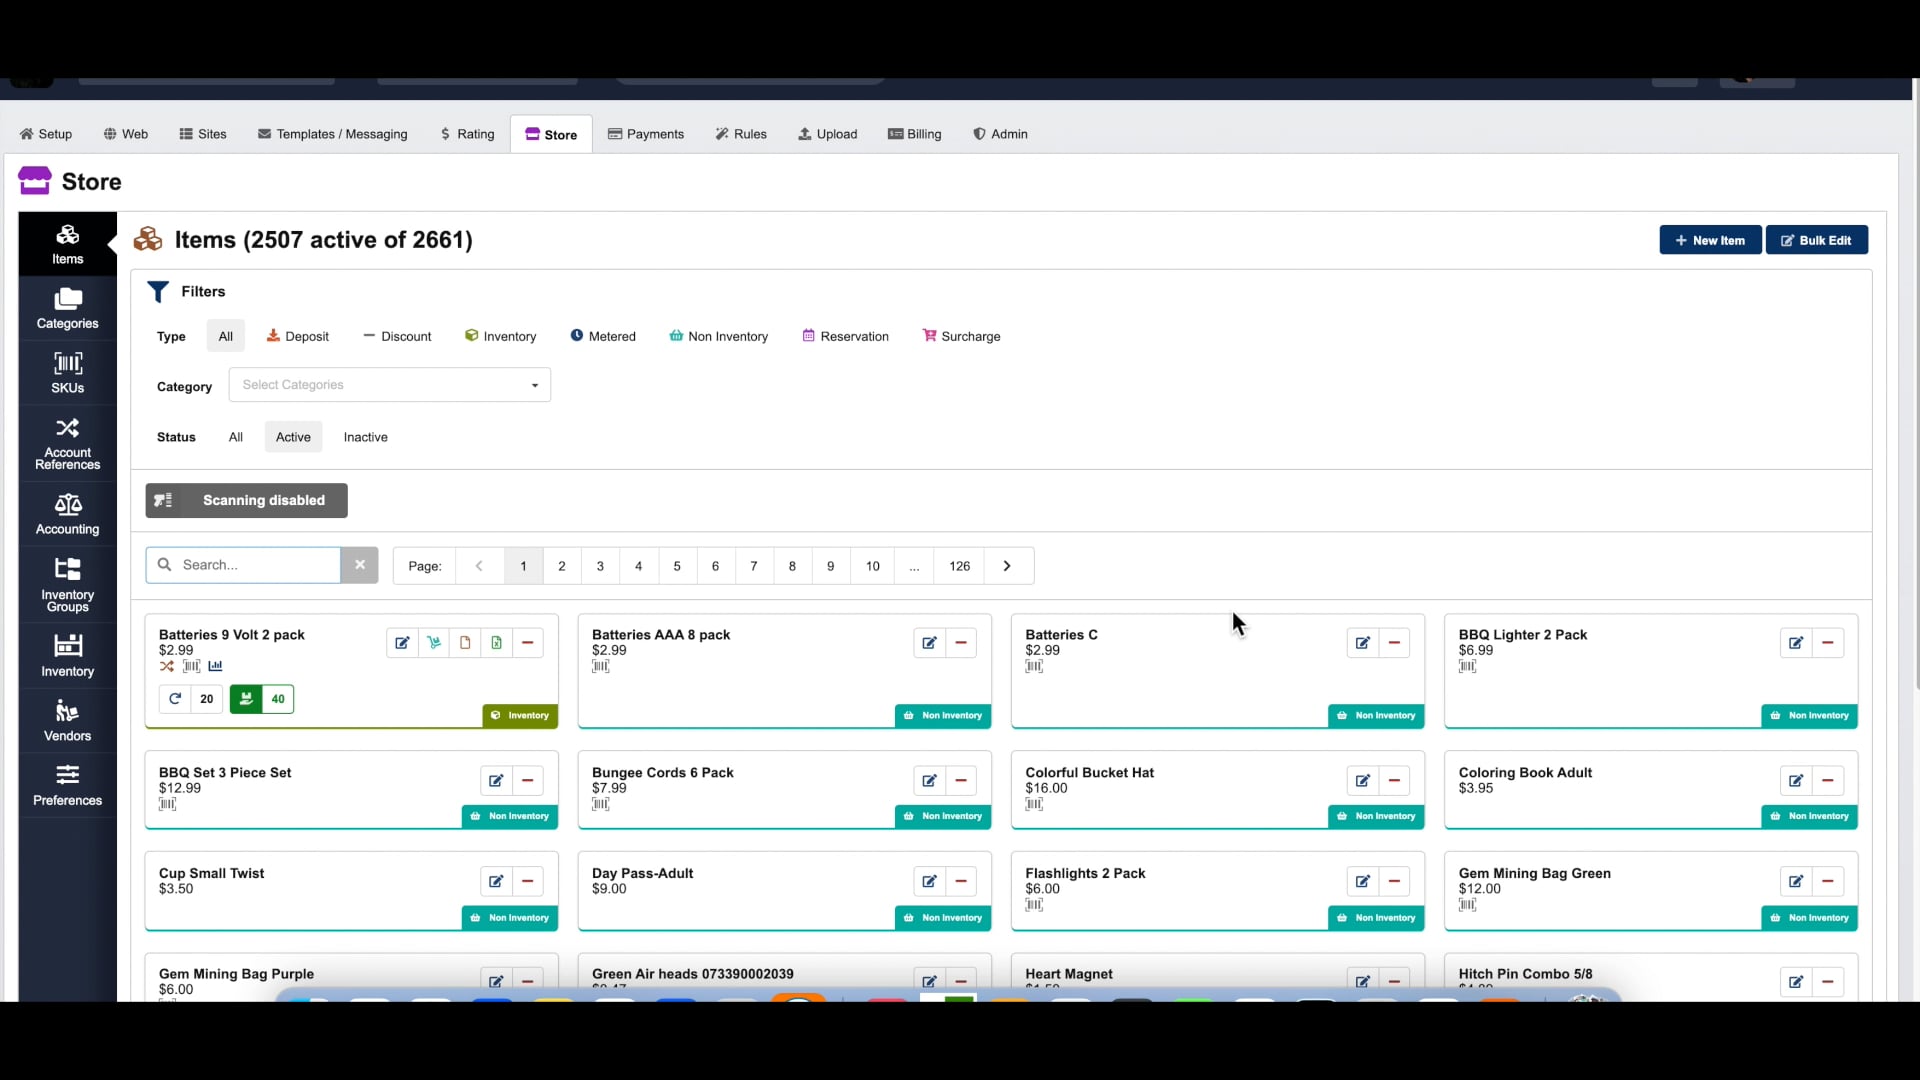The height and width of the screenshot is (1080, 1920).
Task: Click the Bulk Edit button
Action: [1816, 240]
